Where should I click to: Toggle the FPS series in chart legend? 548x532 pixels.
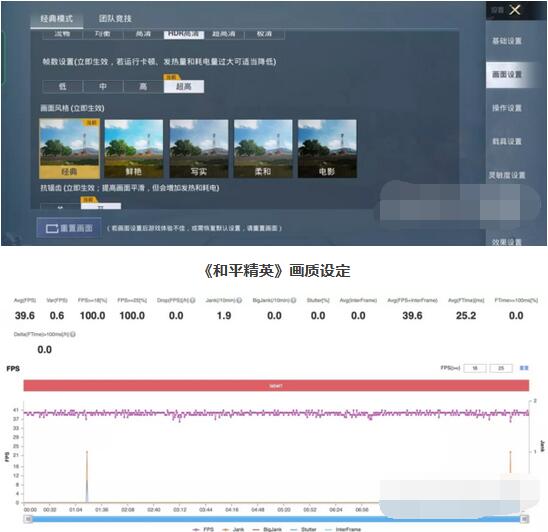click(203, 529)
